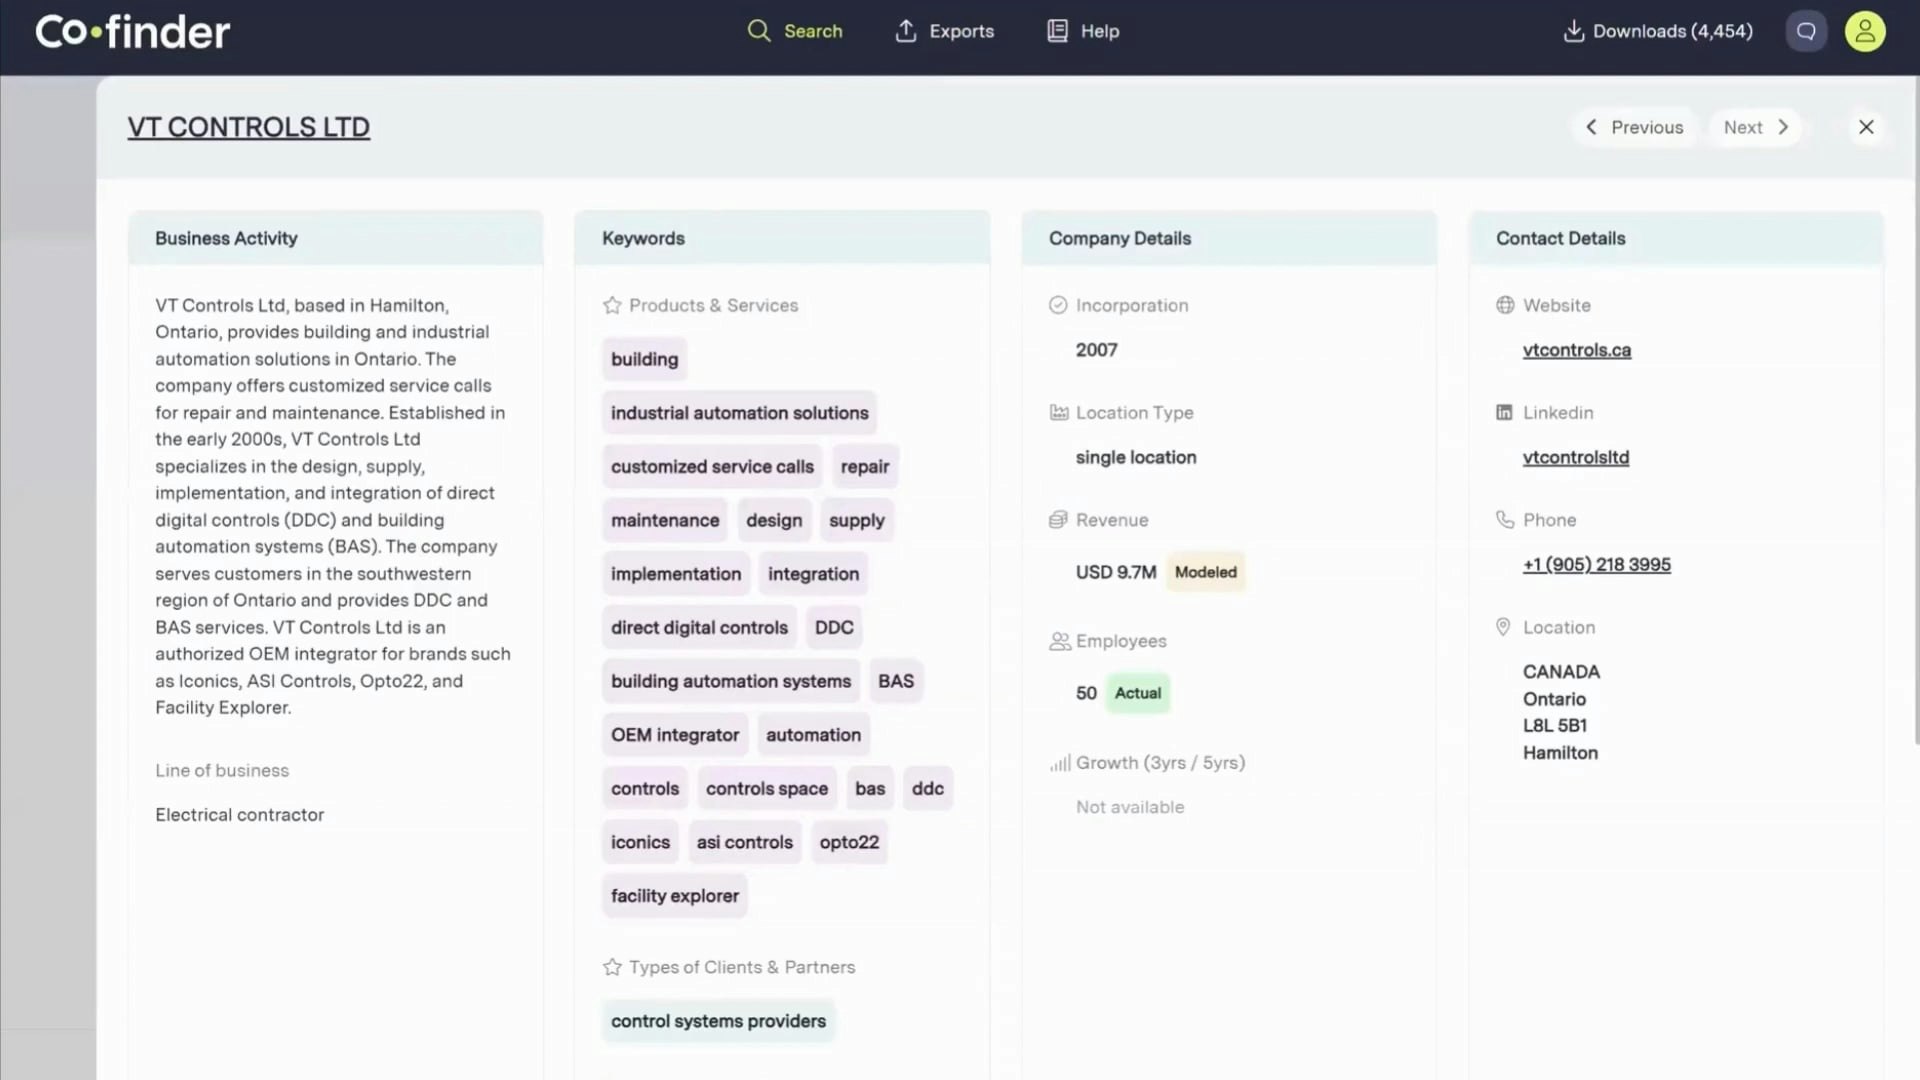Image resolution: width=1920 pixels, height=1080 pixels.
Task: Click the 'control systems providers' tag
Action: (718, 1021)
